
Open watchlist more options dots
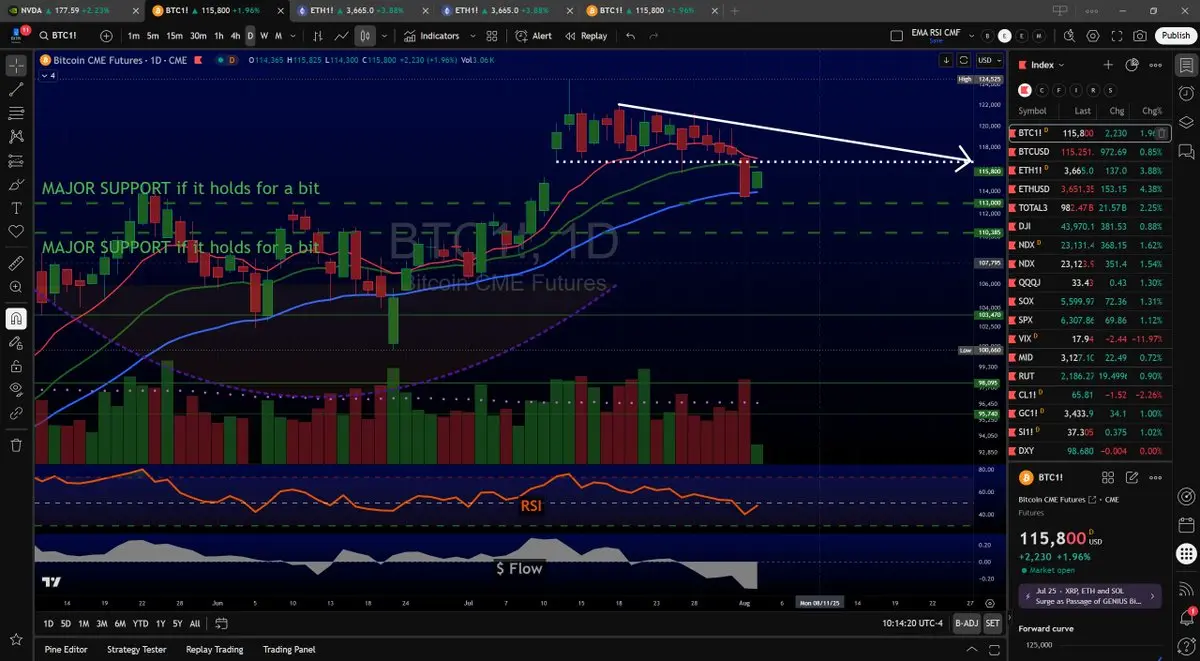coord(1156,65)
